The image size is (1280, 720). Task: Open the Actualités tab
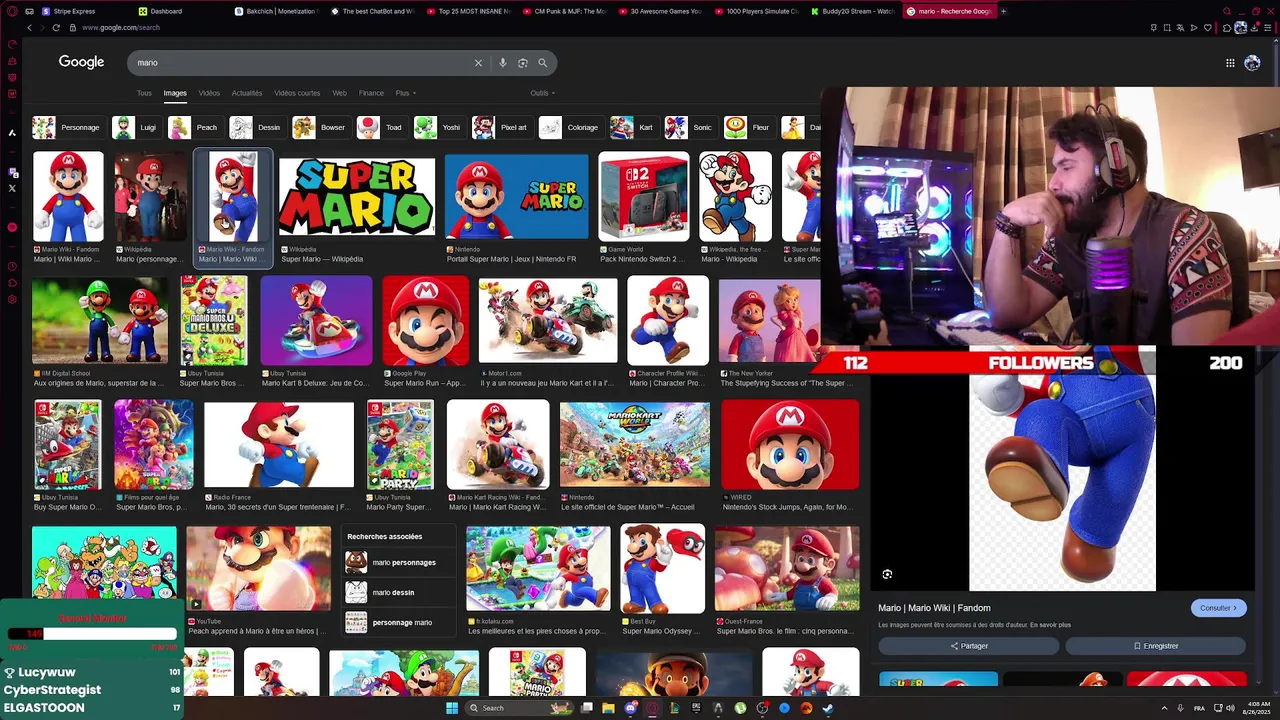(247, 93)
